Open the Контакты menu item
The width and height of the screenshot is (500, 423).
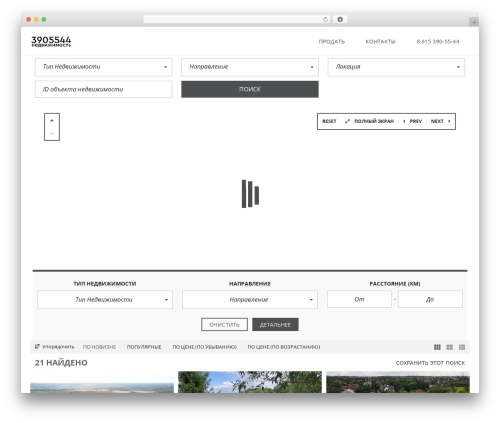click(380, 42)
